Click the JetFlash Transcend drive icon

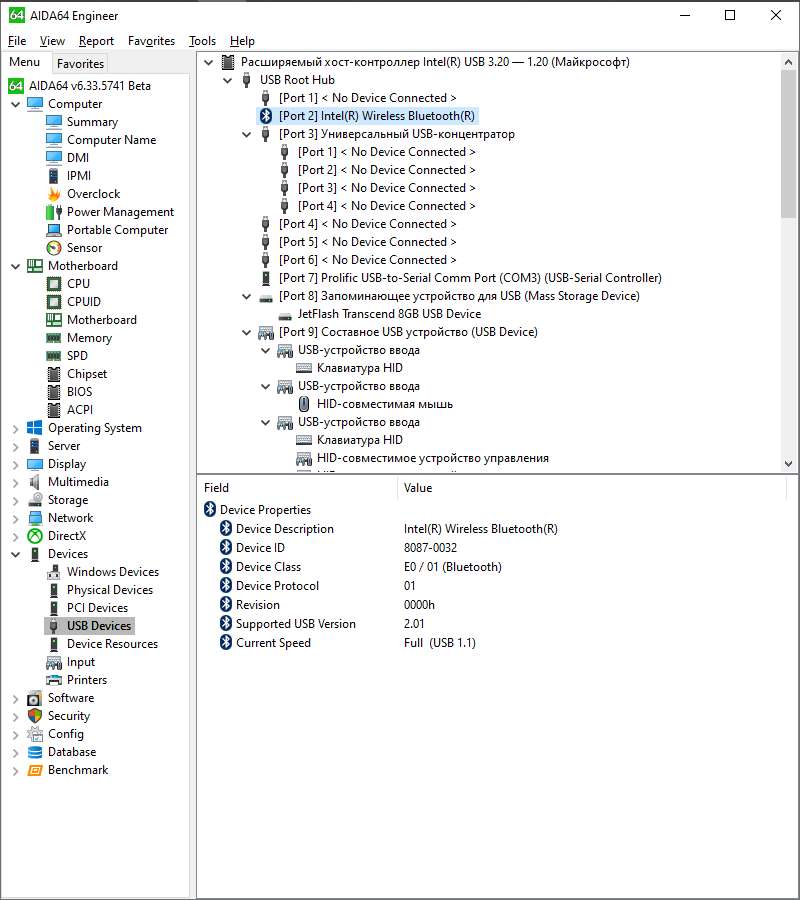pos(285,315)
